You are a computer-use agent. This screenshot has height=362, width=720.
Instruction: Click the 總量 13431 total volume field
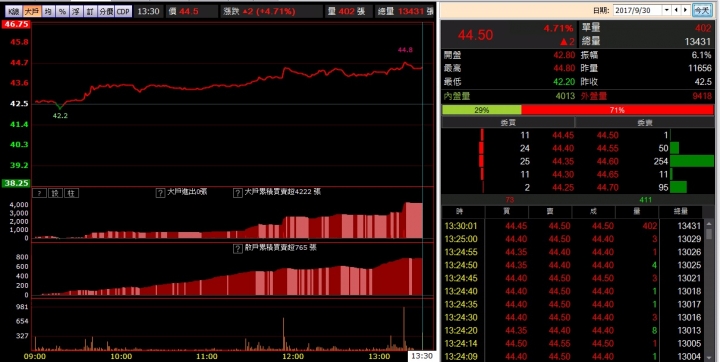[x=405, y=11]
